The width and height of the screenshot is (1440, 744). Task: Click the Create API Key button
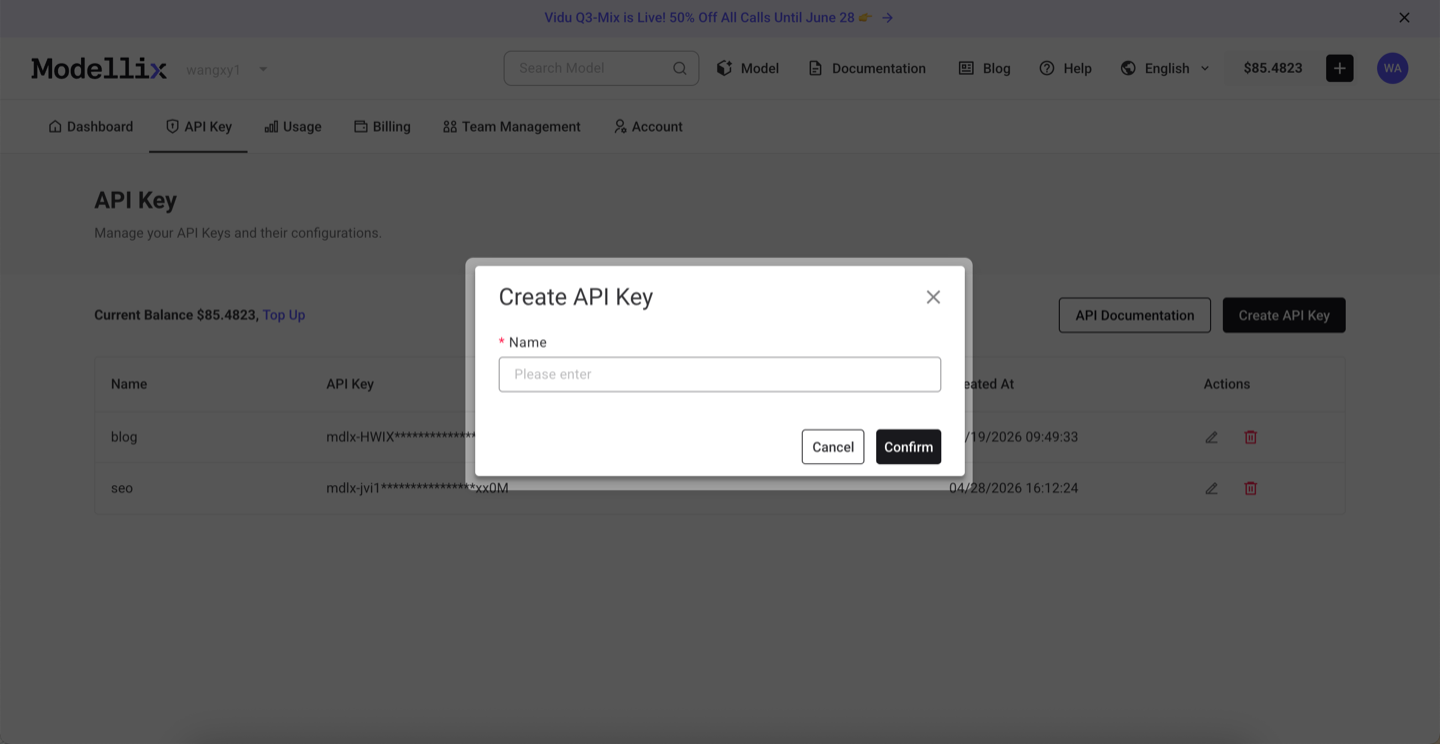pyautogui.click(x=1284, y=315)
